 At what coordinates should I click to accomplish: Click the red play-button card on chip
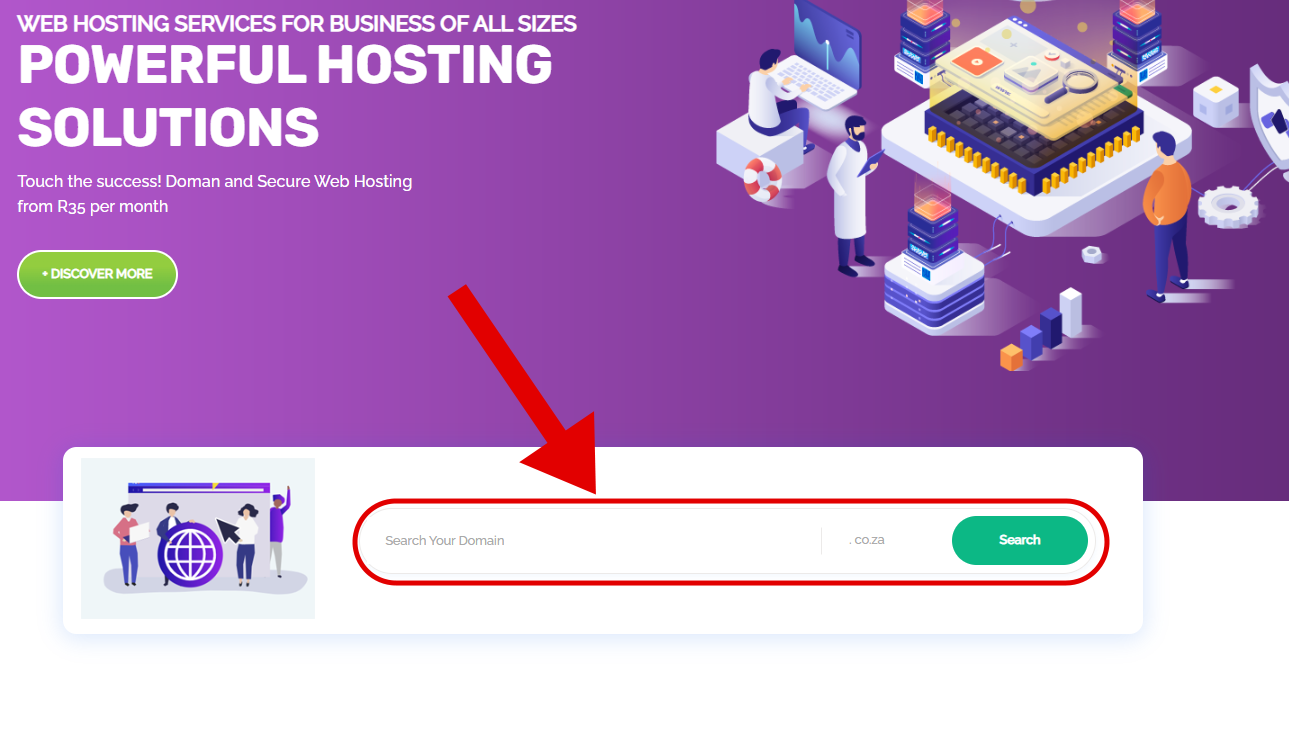click(x=969, y=64)
